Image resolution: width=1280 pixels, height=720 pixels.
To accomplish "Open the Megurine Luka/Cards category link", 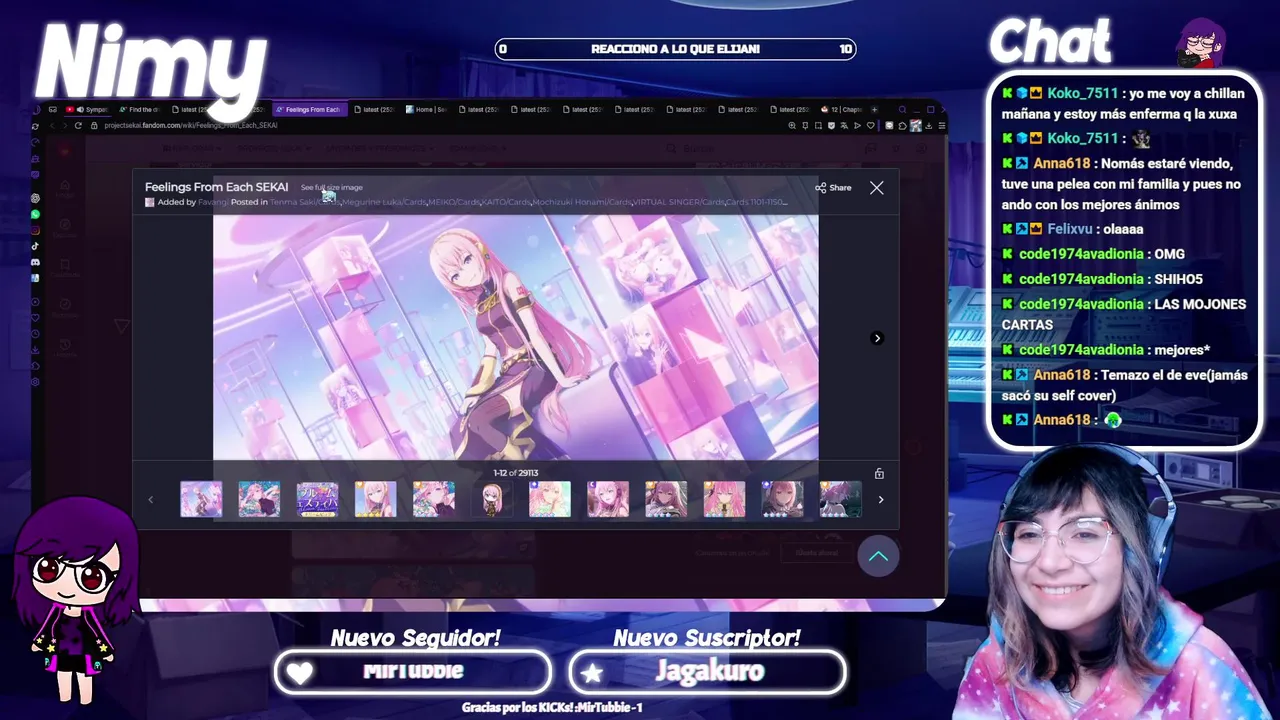I will click(x=384, y=202).
